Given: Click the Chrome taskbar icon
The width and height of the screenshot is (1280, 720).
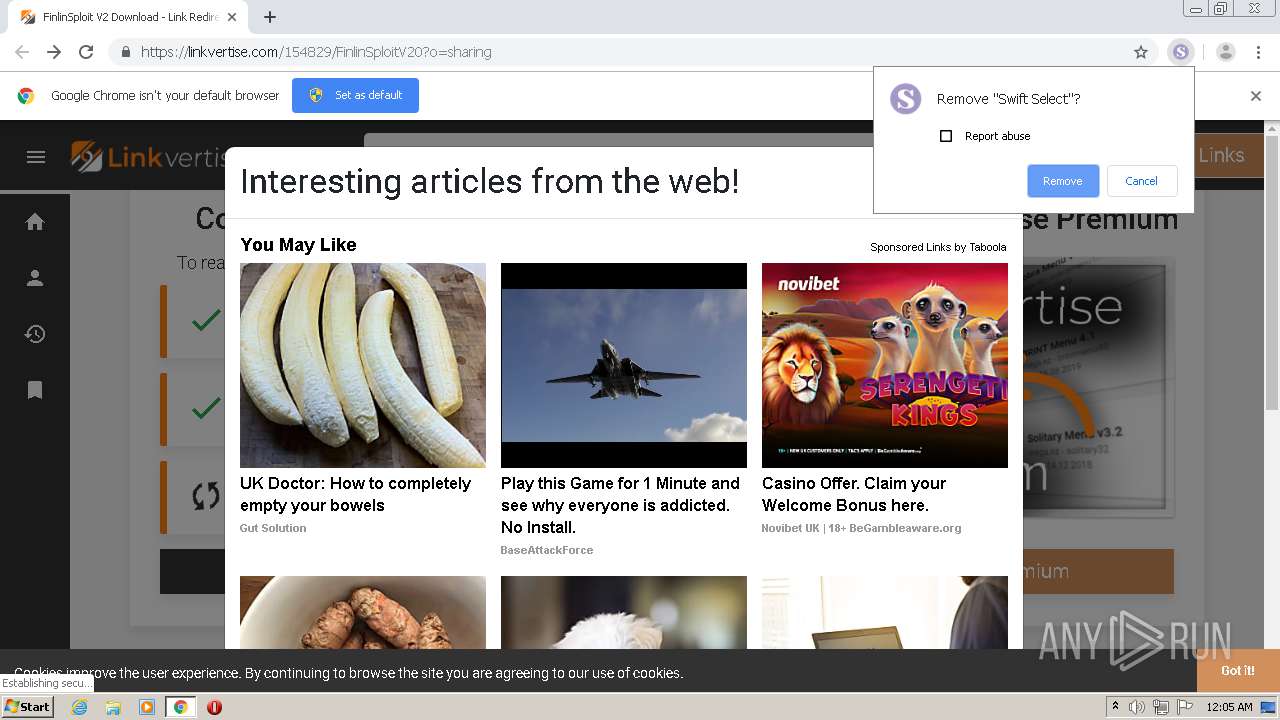Looking at the screenshot, I should pos(180,707).
